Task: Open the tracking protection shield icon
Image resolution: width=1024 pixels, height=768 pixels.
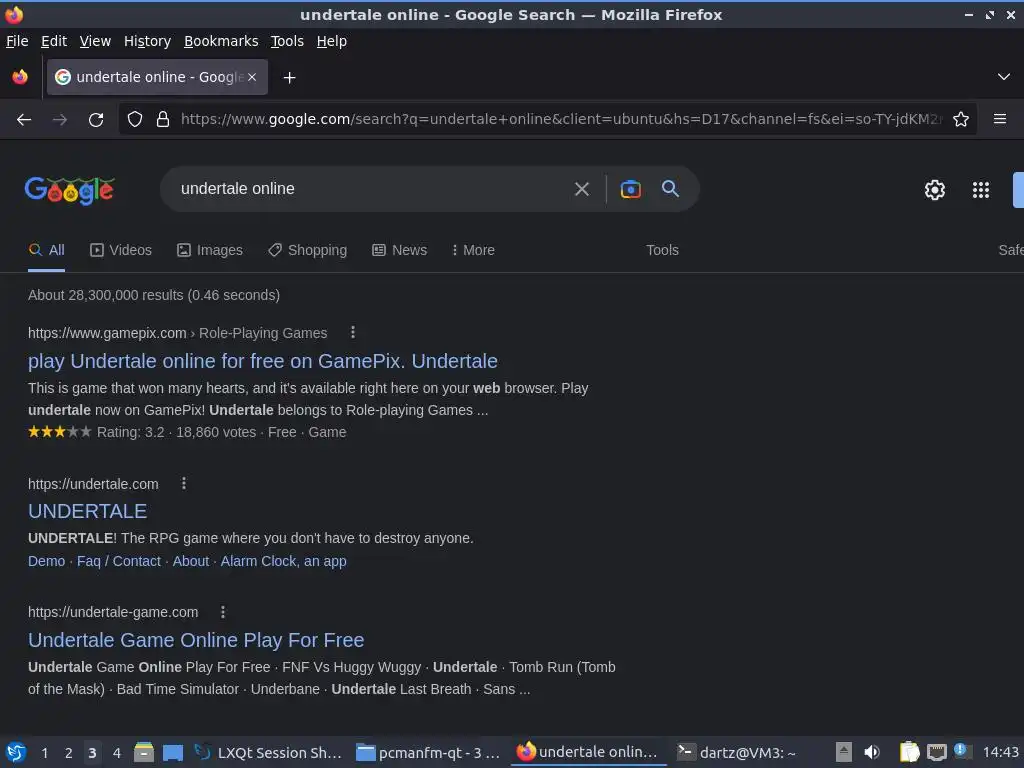Action: (135, 120)
